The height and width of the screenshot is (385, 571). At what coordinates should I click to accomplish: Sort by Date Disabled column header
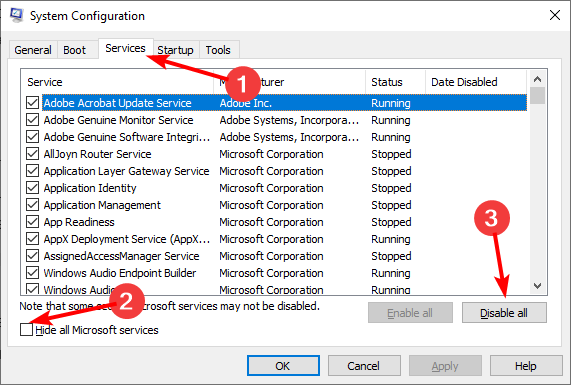tap(476, 82)
